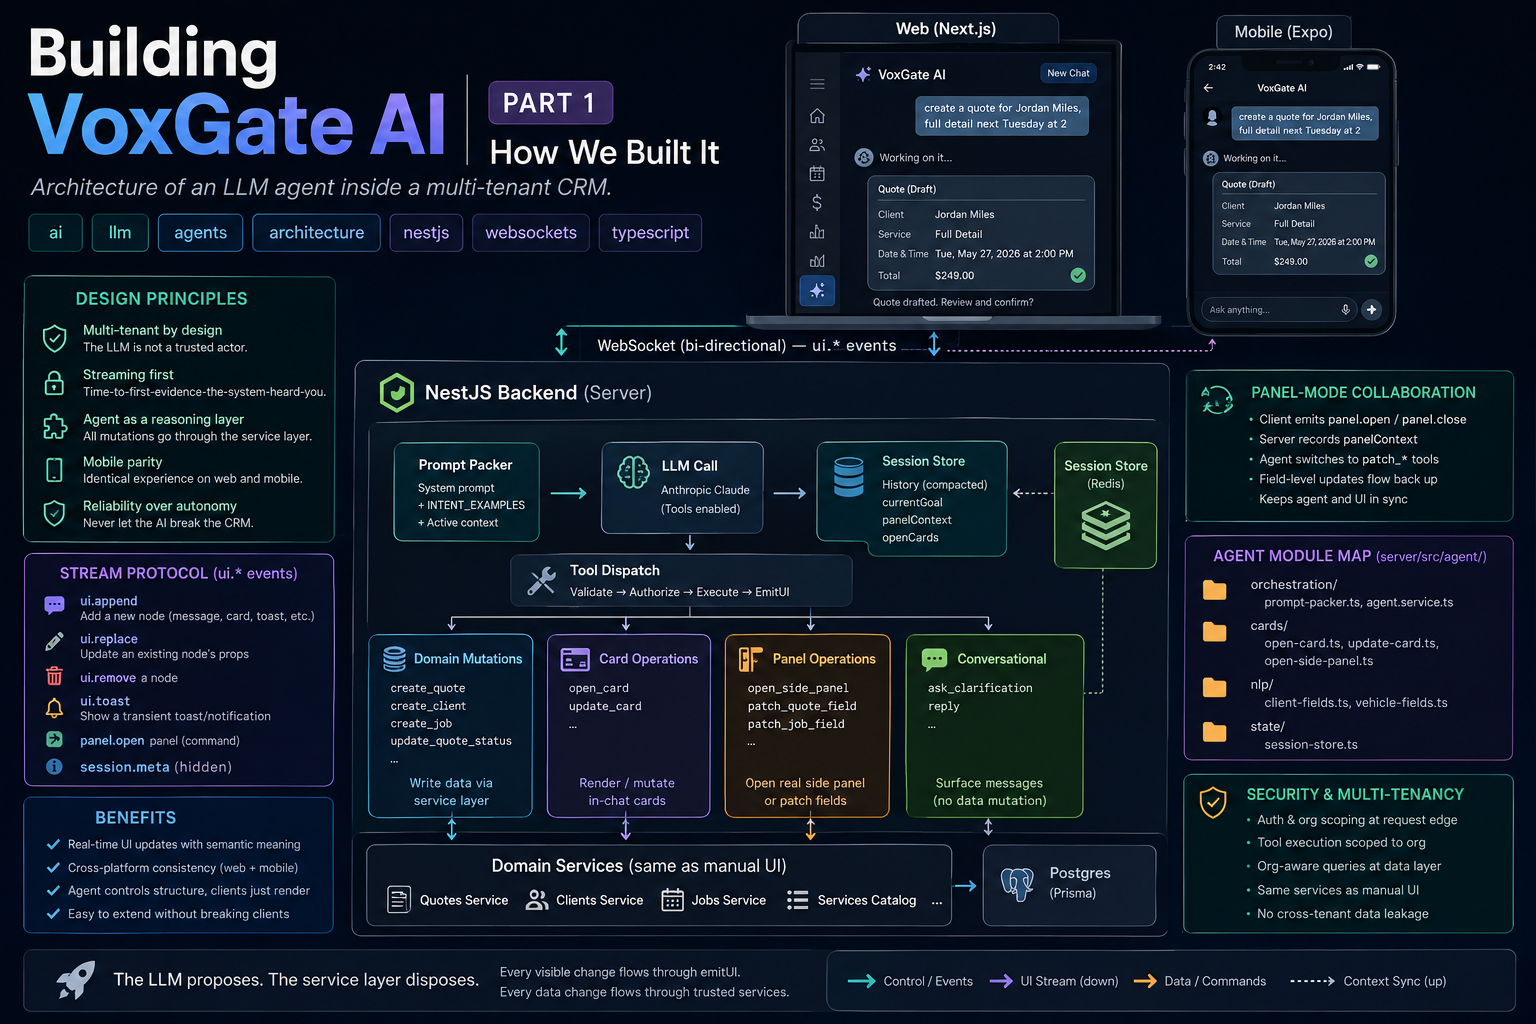Open the Home icon in web sidebar
This screenshot has height=1024, width=1536.
pyautogui.click(x=817, y=116)
